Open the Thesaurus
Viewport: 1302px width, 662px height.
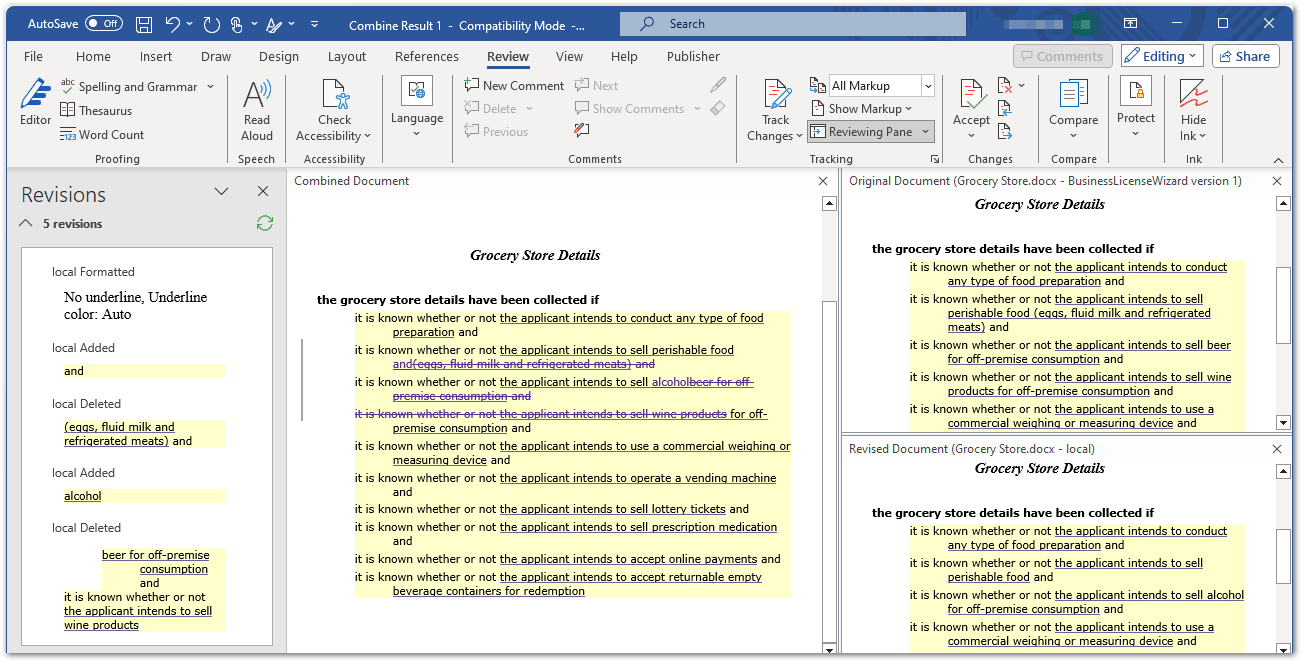97,111
